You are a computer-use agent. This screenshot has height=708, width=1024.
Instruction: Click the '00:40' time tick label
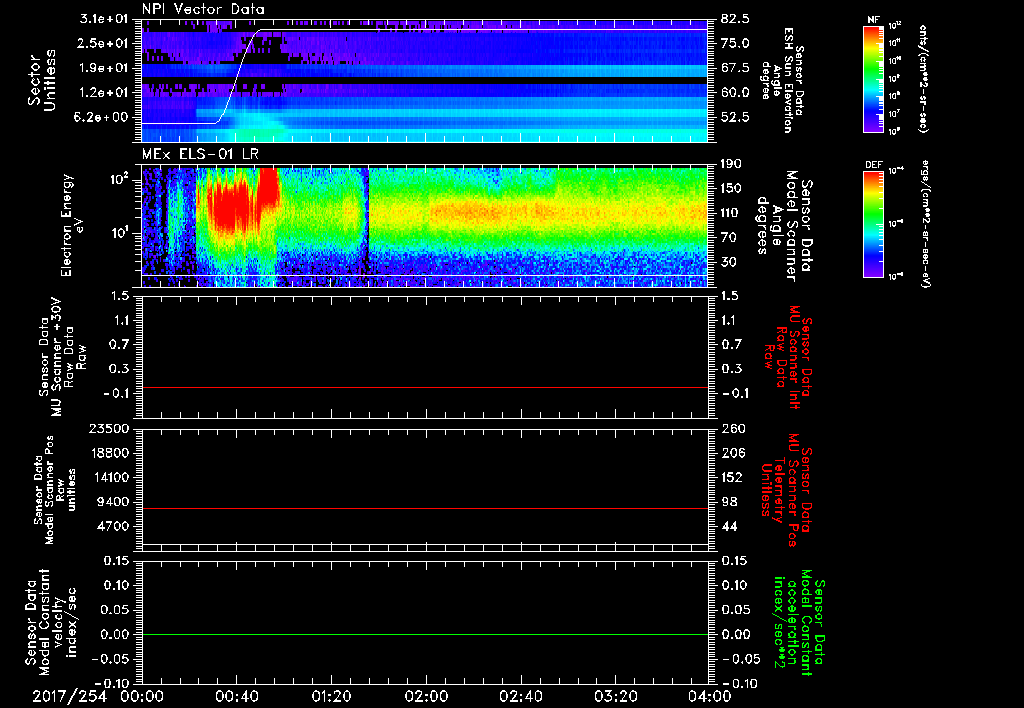tap(236, 697)
